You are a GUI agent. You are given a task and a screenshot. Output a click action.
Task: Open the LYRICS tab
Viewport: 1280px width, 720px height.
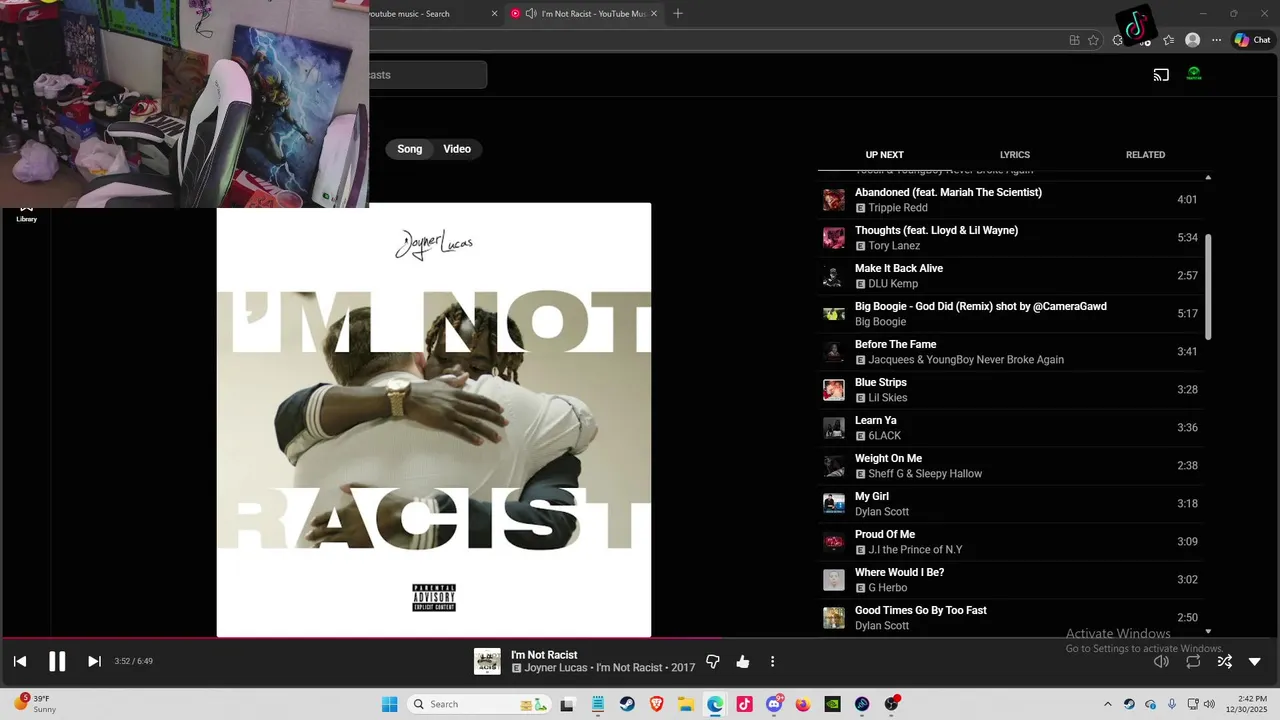click(x=1014, y=155)
